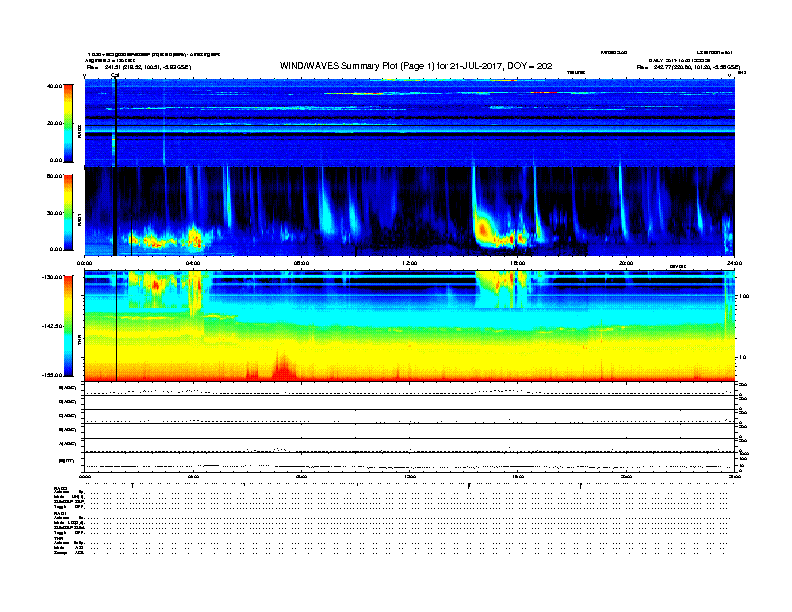The width and height of the screenshot is (792, 612).
Task: Select the TNR color scale bar
Action: point(68,326)
